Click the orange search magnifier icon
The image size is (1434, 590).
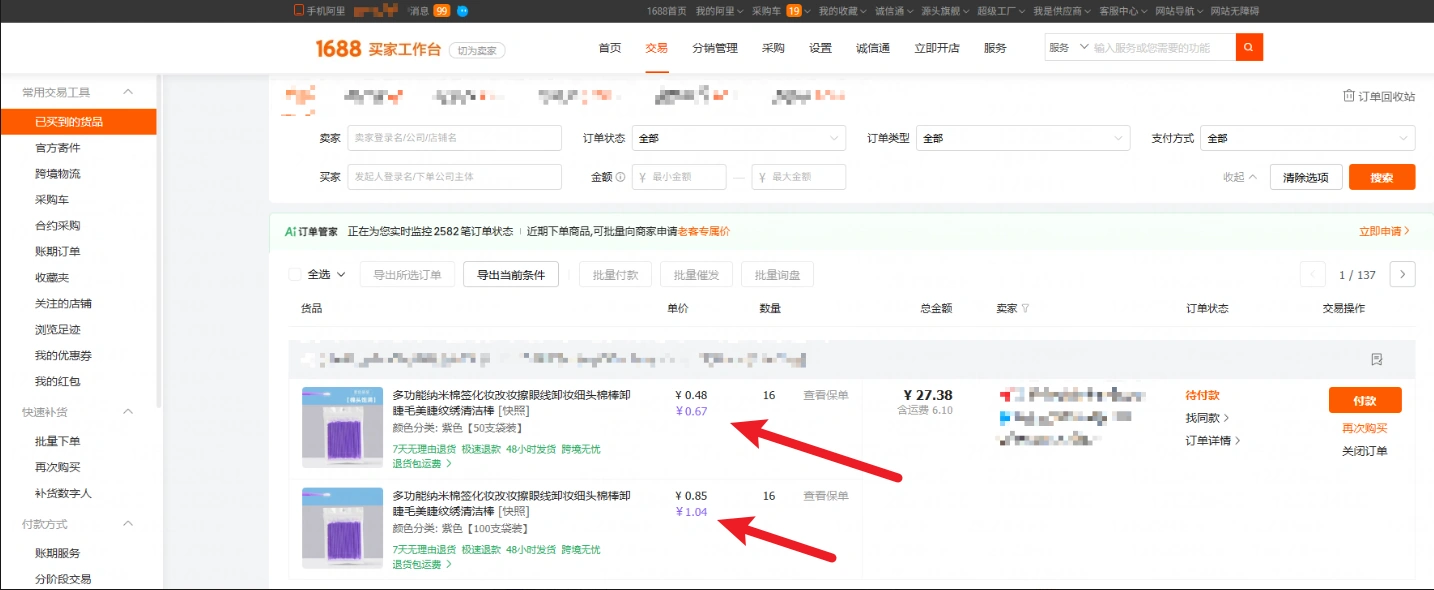click(x=1249, y=47)
